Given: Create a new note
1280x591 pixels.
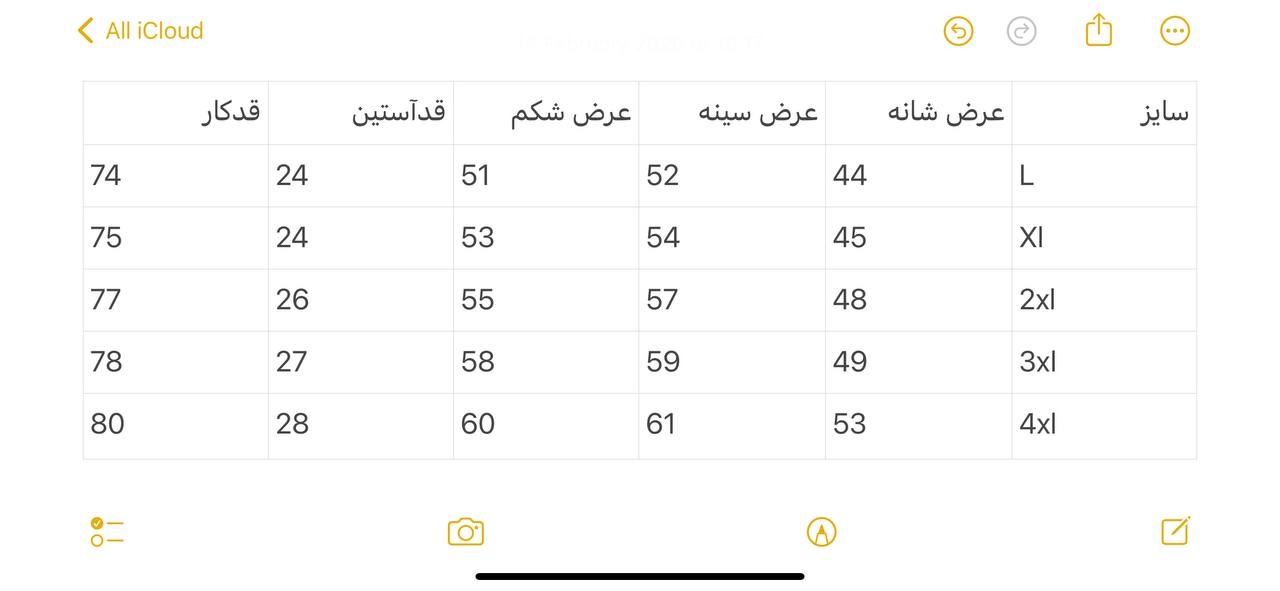Looking at the screenshot, I should pyautogui.click(x=1175, y=531).
